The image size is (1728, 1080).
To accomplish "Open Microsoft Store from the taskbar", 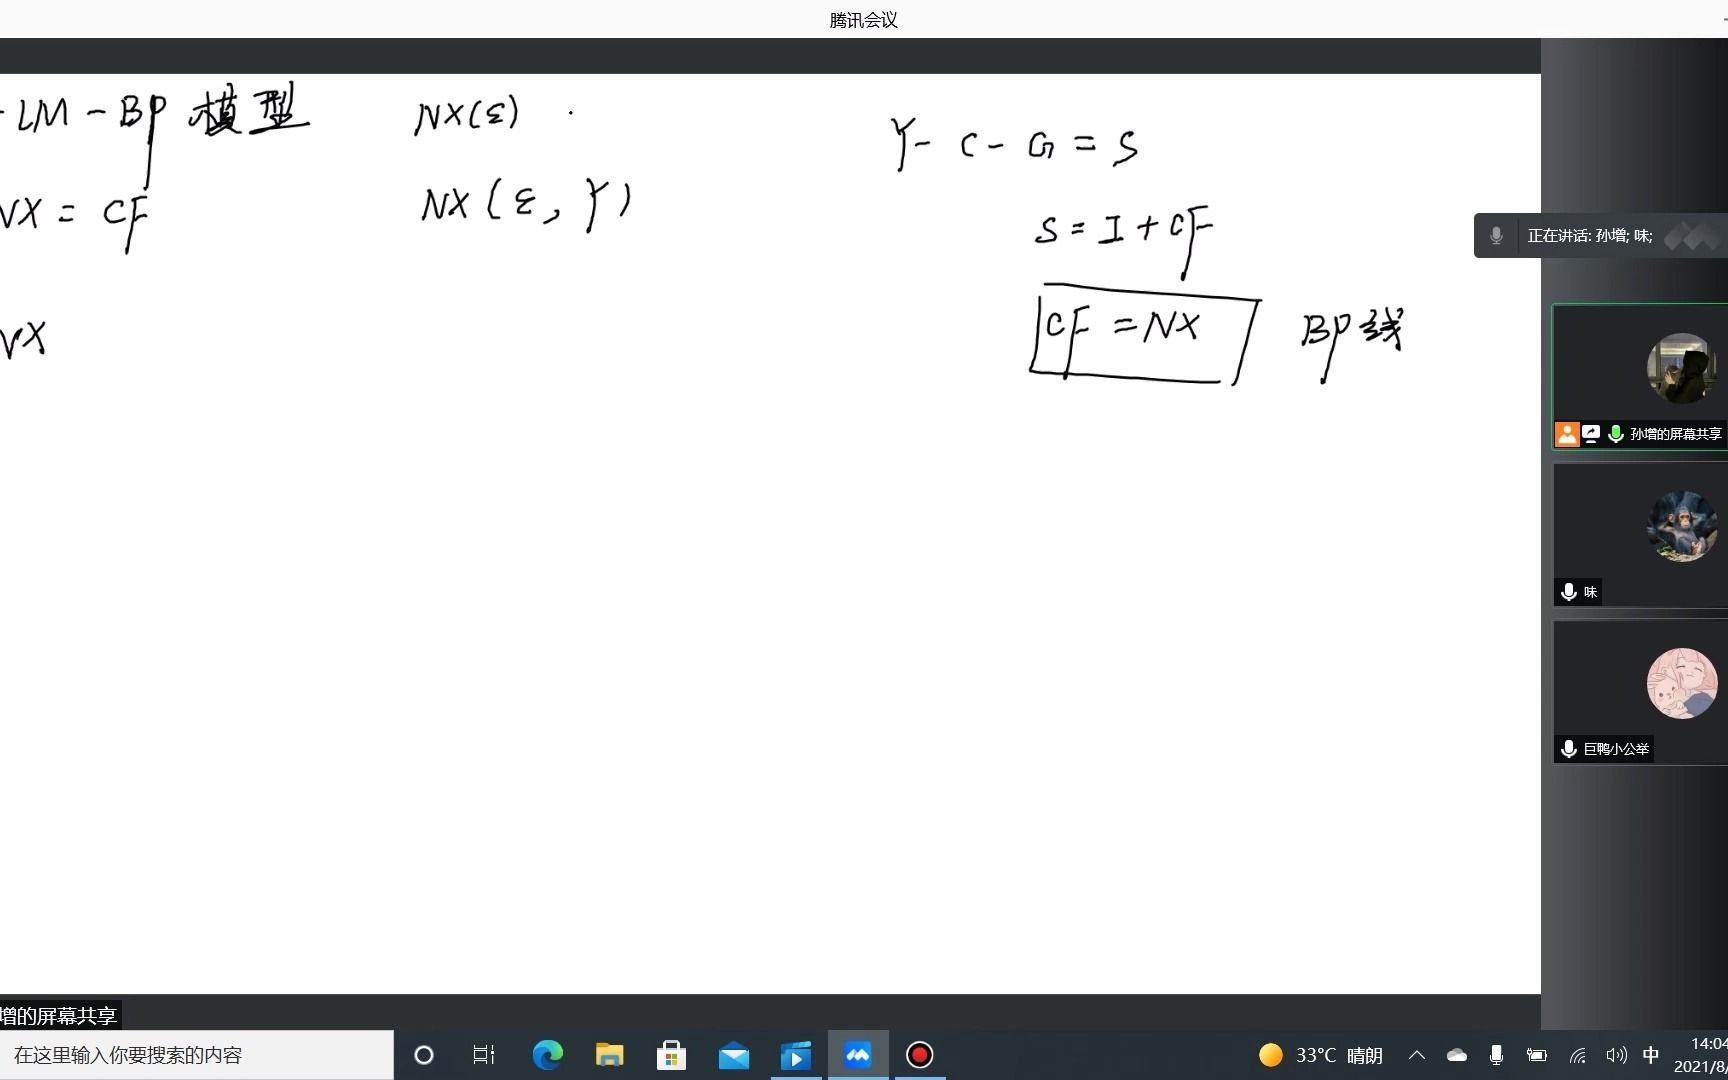I will click(672, 1055).
